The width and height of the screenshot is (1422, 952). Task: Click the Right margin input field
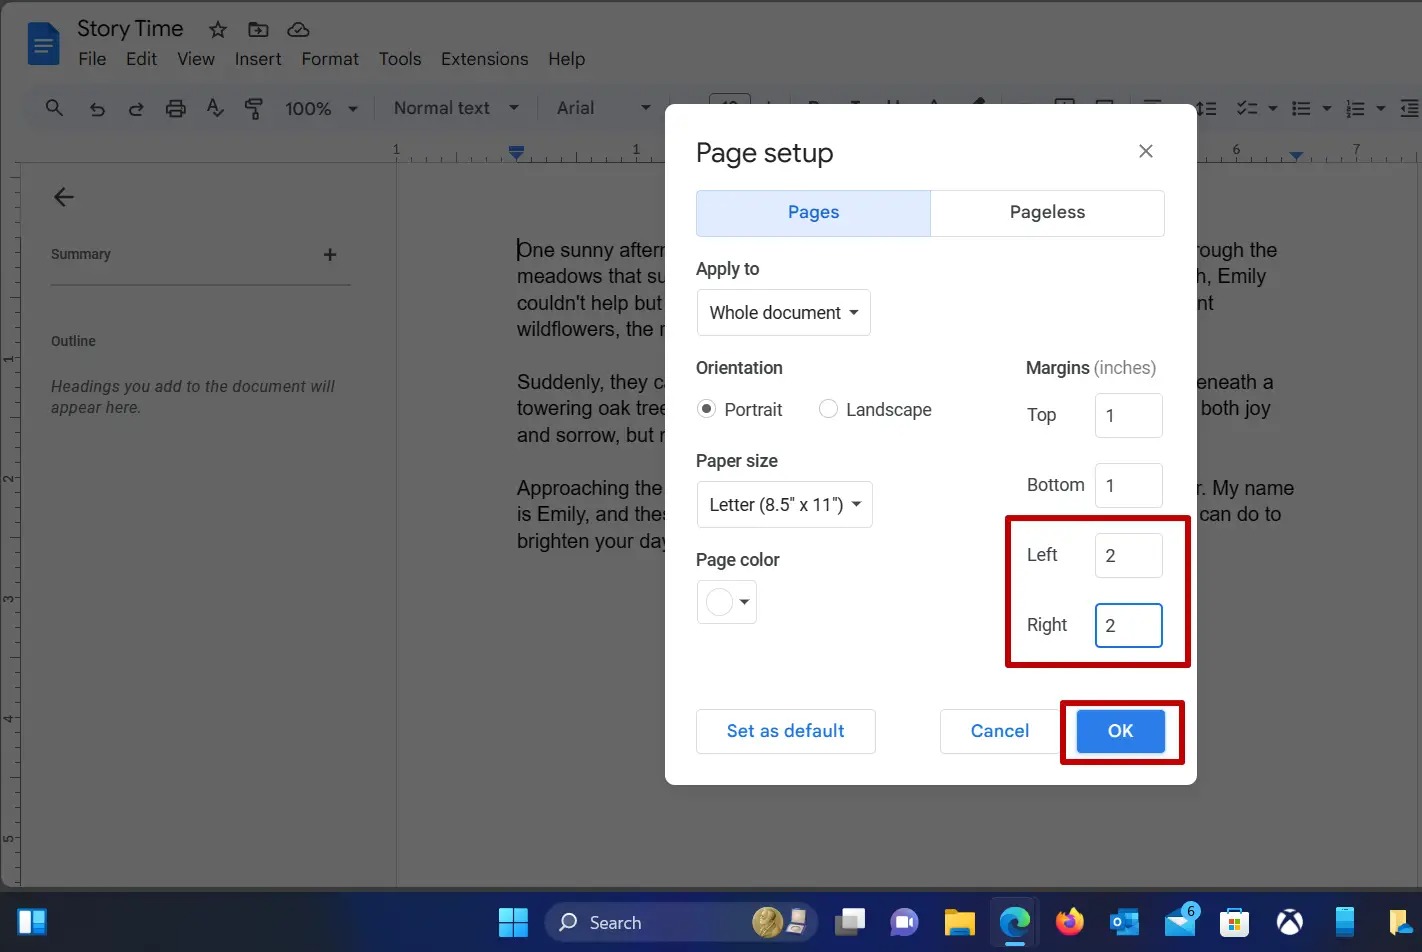pyautogui.click(x=1129, y=625)
